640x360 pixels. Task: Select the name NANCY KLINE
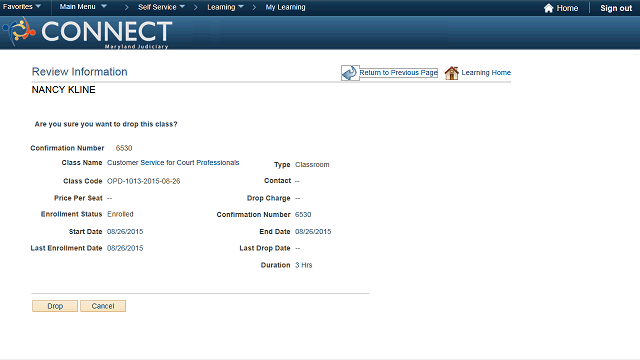pyautogui.click(x=63, y=90)
